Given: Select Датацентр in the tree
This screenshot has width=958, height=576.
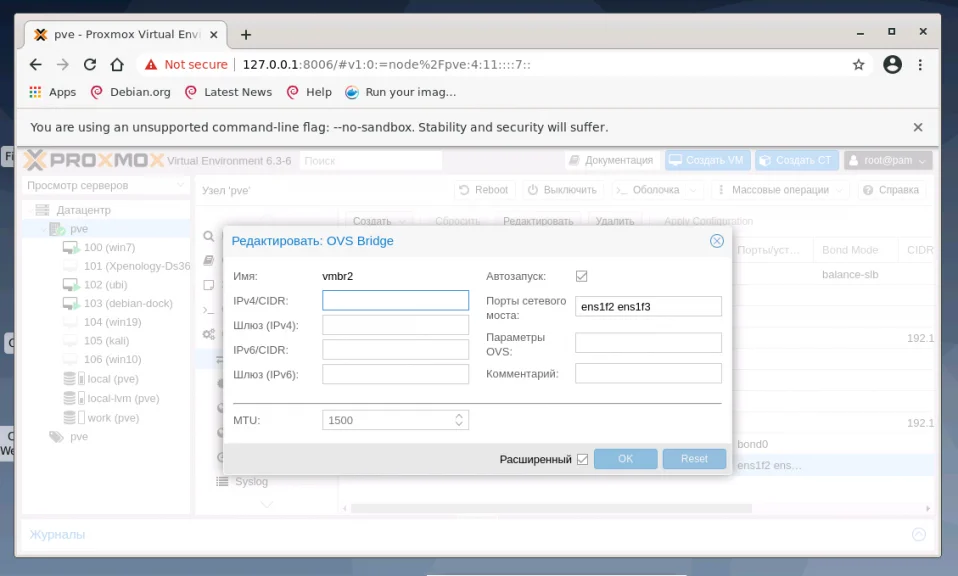Looking at the screenshot, I should click(x=84, y=210).
